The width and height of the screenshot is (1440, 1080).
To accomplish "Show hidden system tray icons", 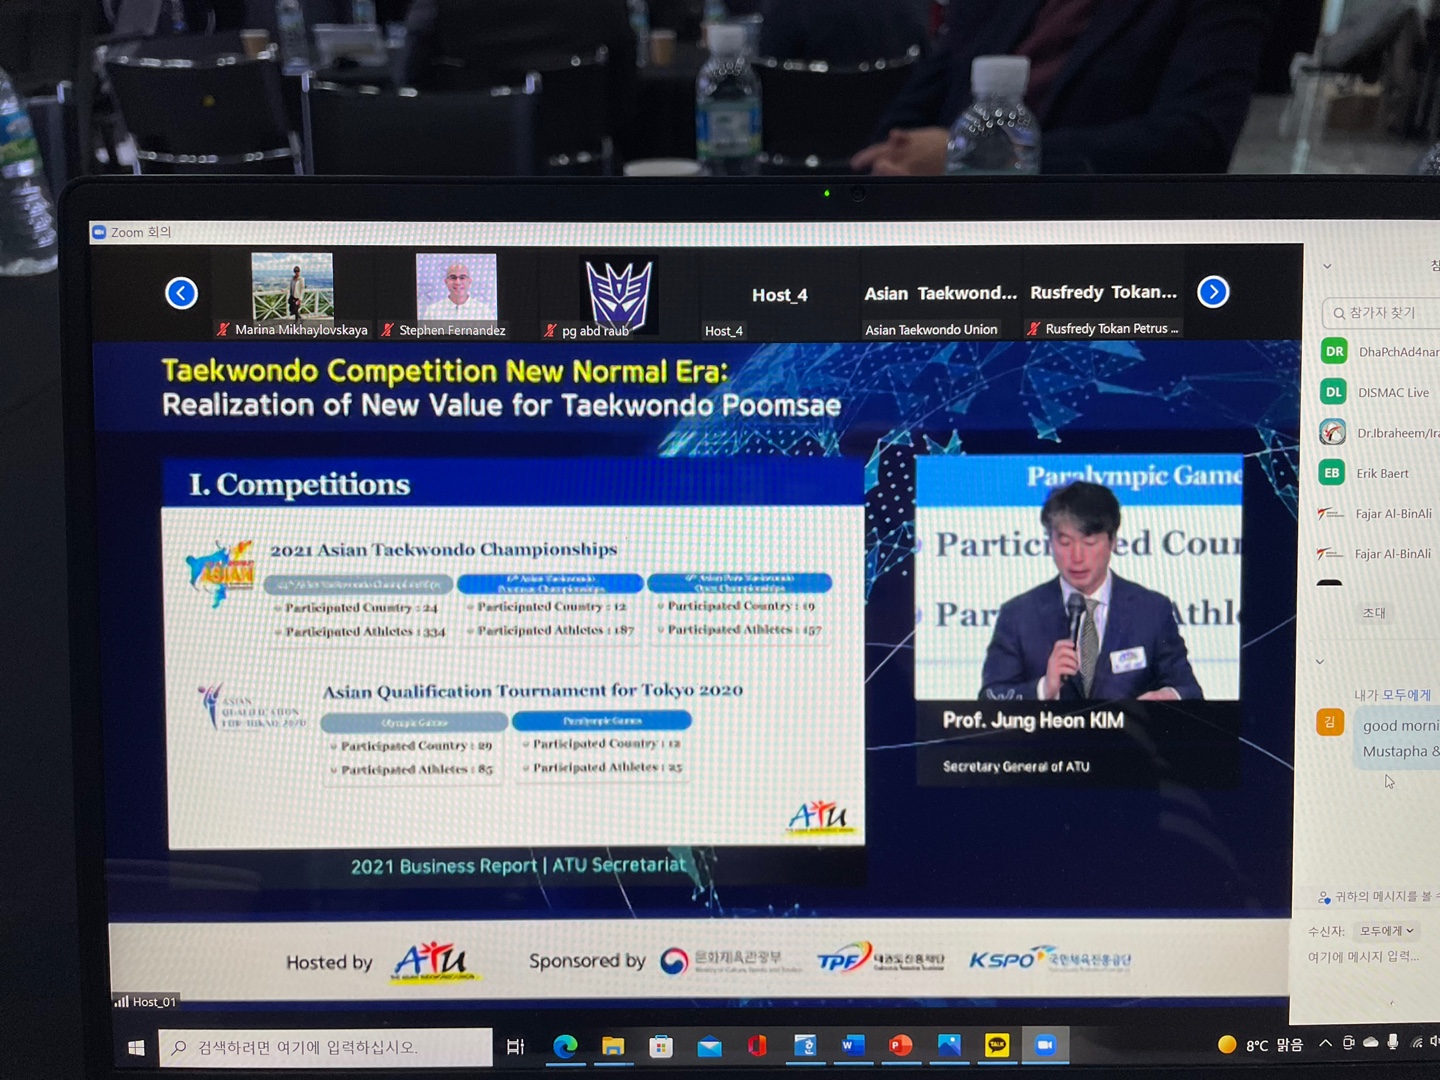I will coord(1325,1044).
